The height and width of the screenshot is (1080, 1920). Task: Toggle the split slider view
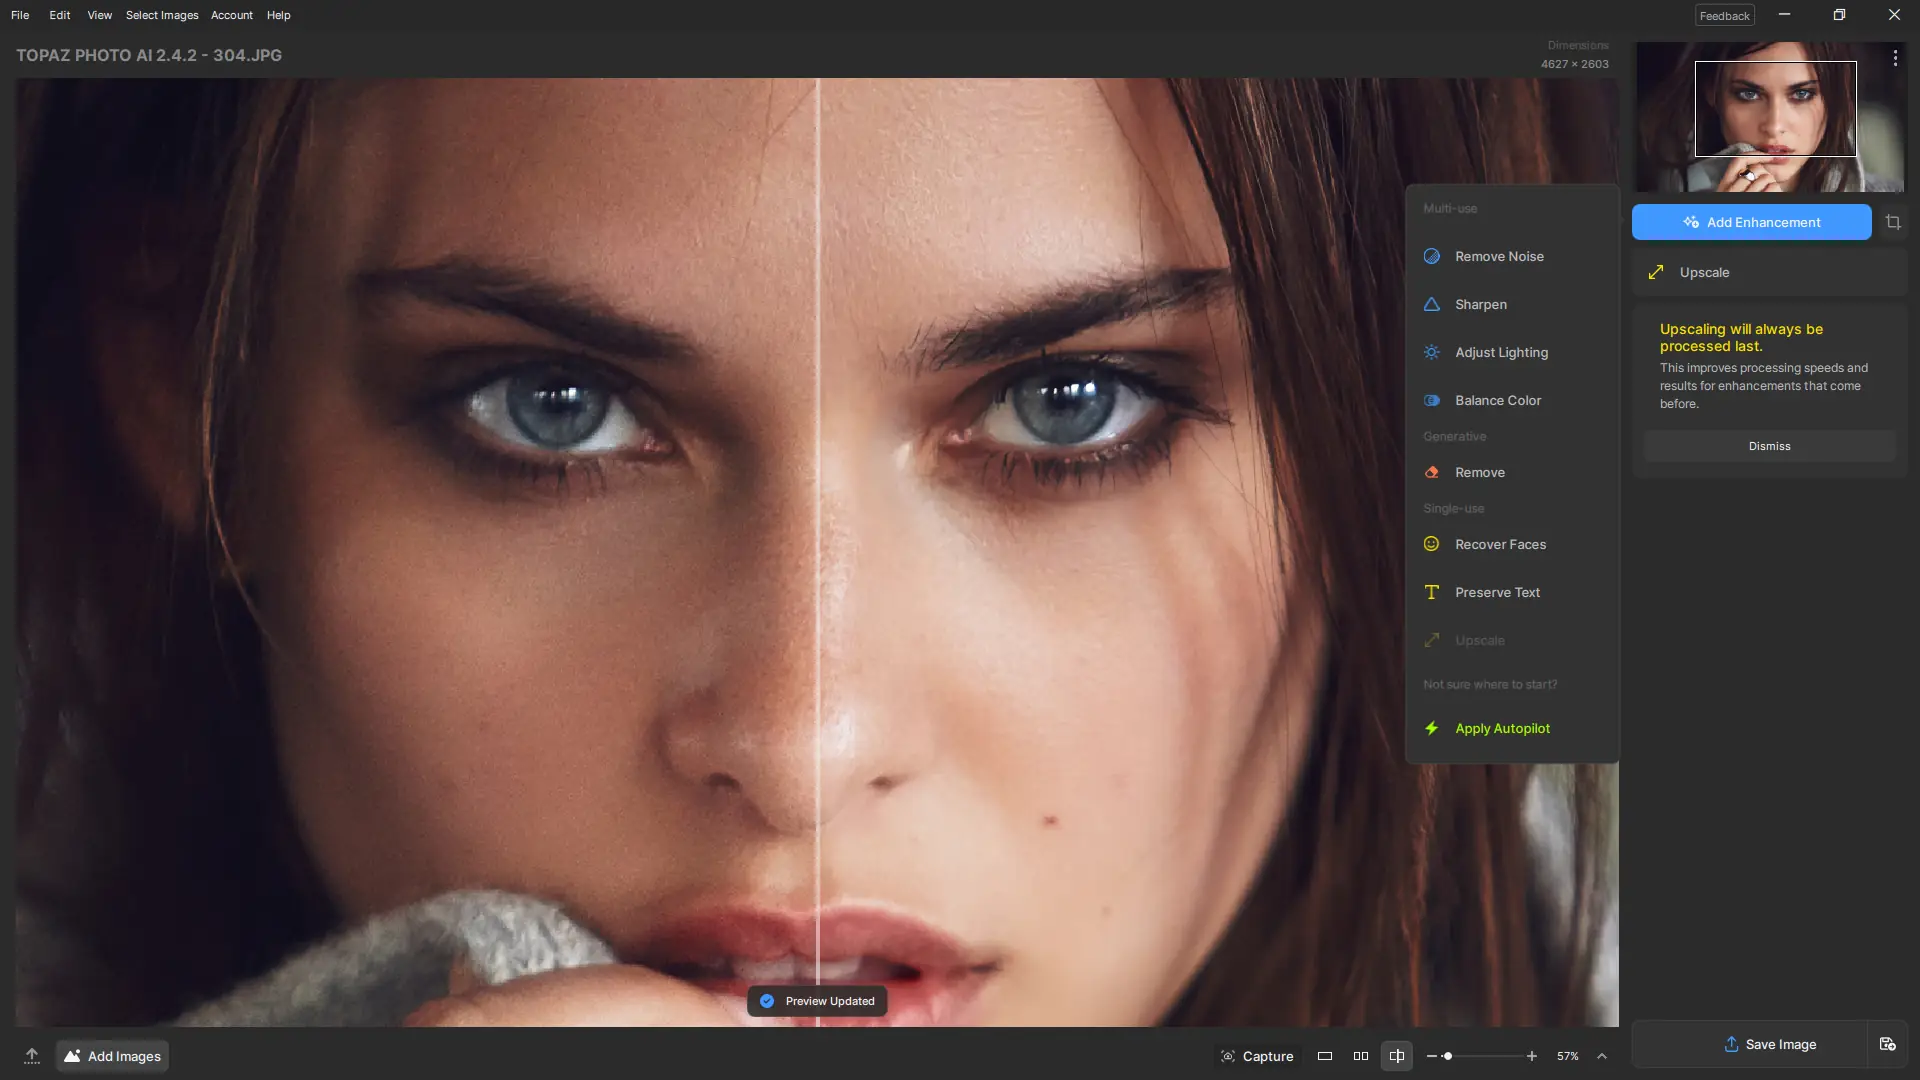pyautogui.click(x=1397, y=1056)
